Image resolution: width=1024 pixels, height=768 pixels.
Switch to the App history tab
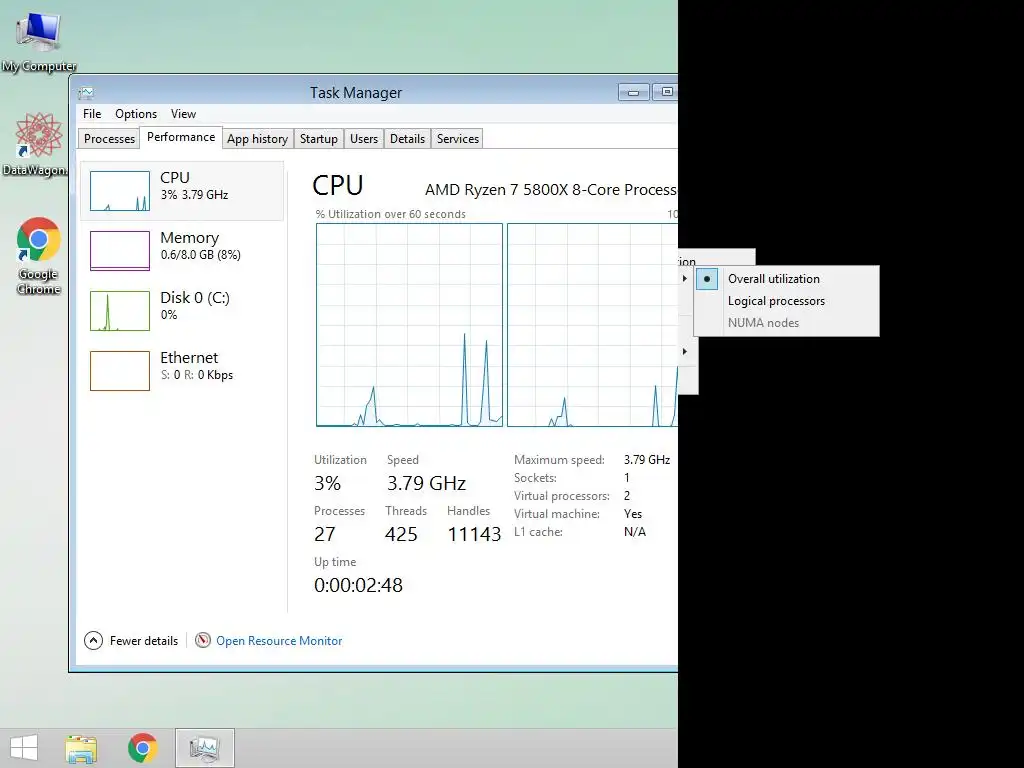tap(257, 138)
